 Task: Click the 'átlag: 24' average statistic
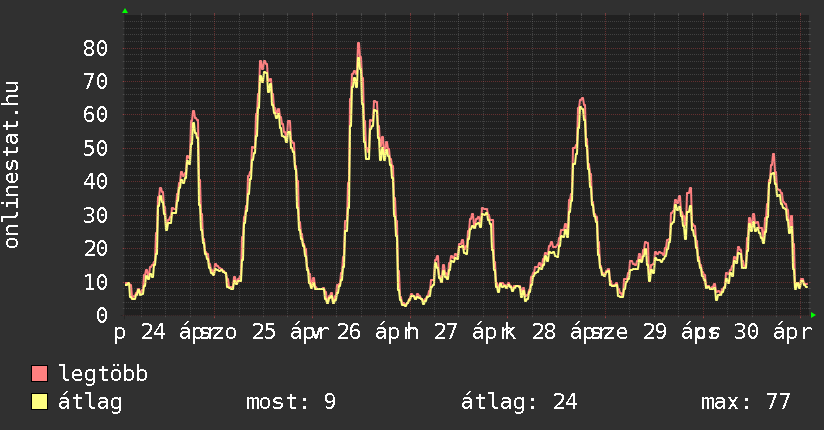[519, 402]
